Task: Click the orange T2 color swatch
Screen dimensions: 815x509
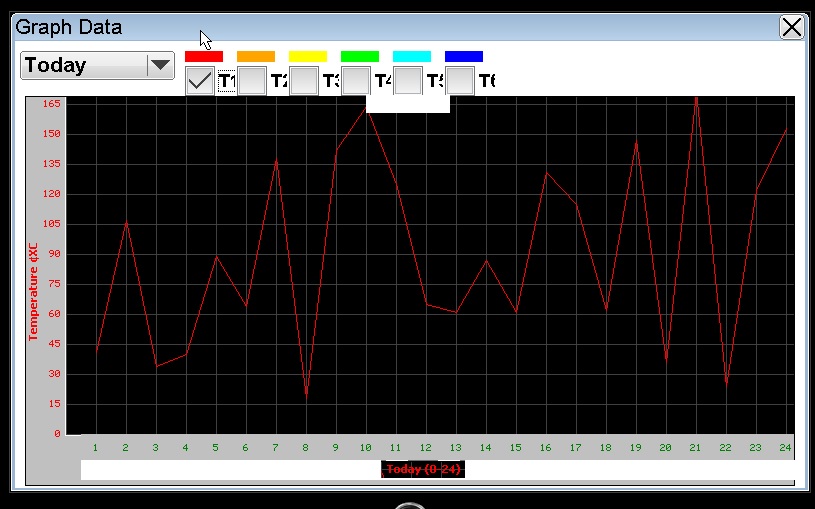Action: point(256,56)
